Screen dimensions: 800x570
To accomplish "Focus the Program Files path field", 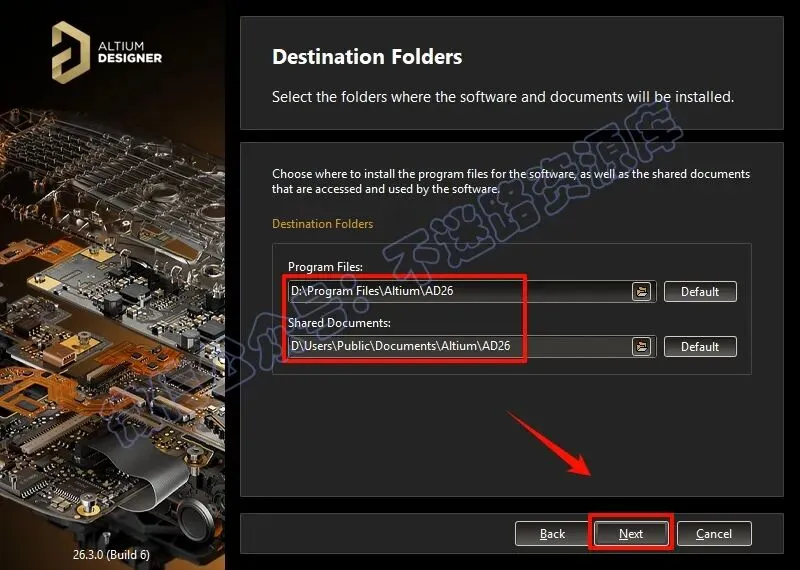I will point(459,291).
